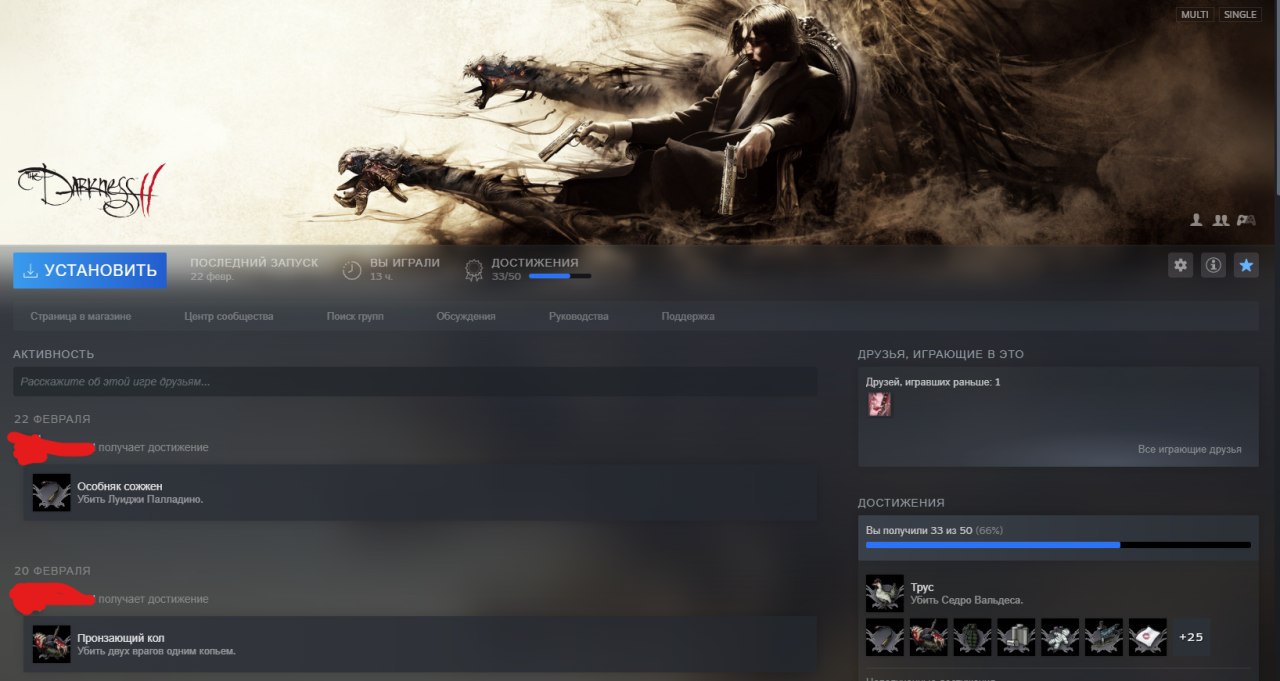1280x681 pixels.
Task: Click the clock icon near ВЫ ИГРАЛИ
Action: [x=352, y=270]
